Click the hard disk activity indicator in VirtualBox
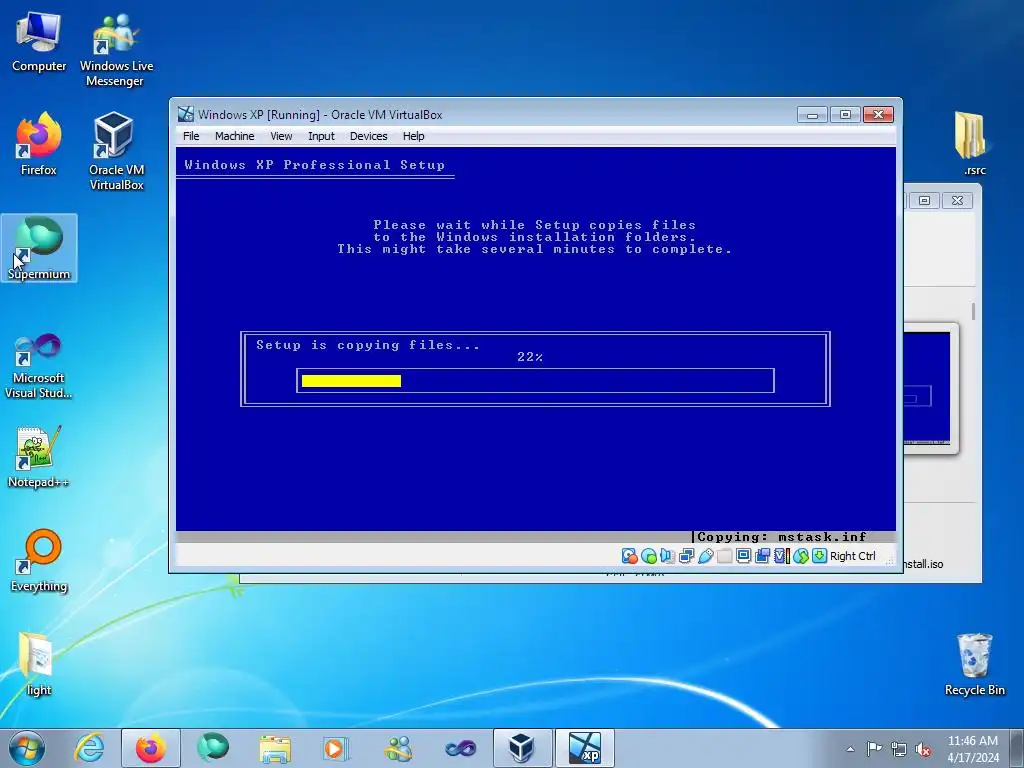The height and width of the screenshot is (768, 1024). click(x=630, y=556)
